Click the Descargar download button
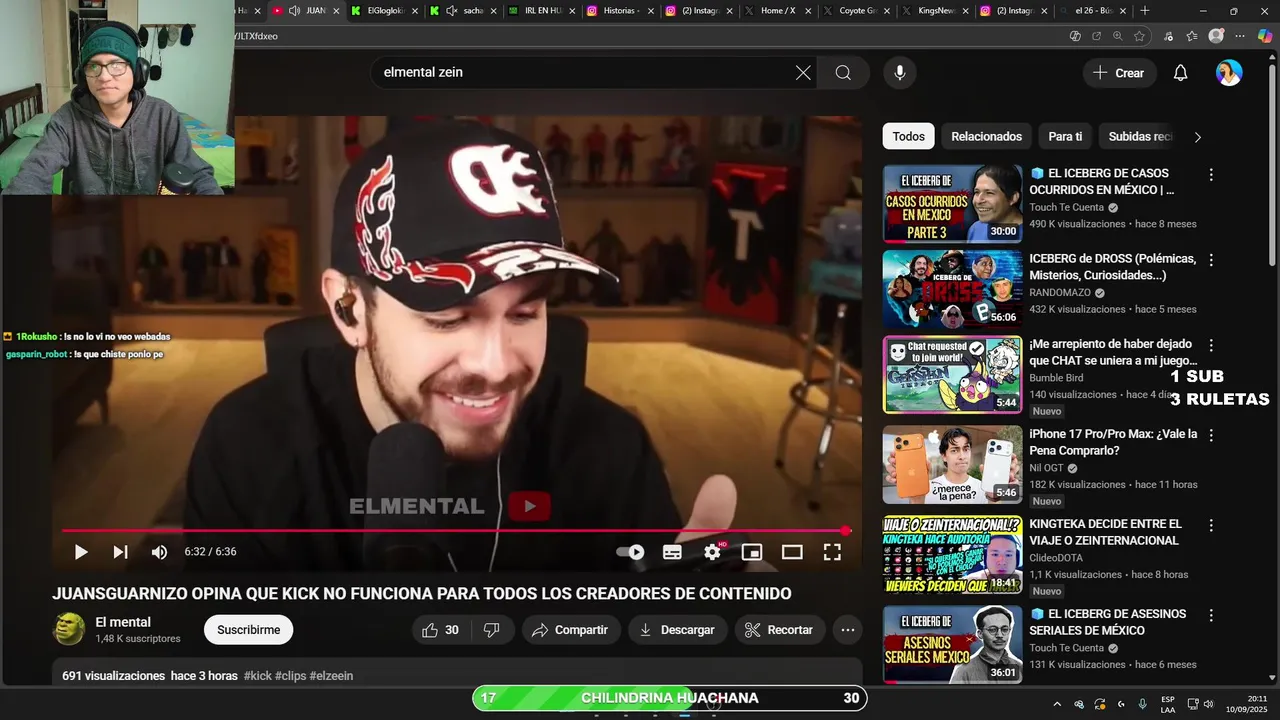1280x720 pixels. (x=677, y=630)
